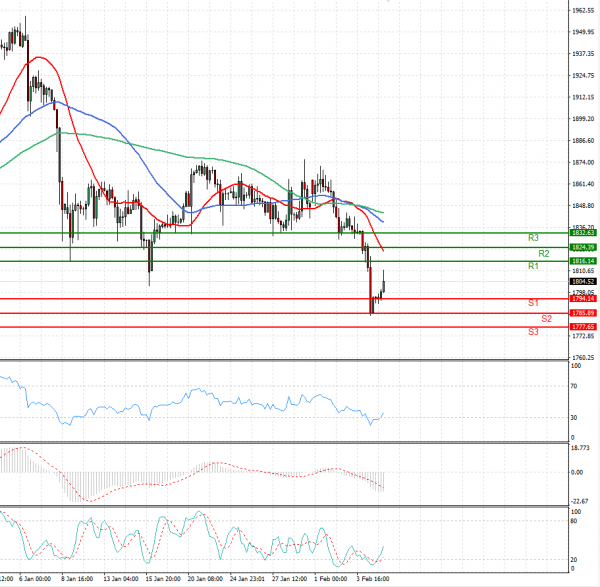The width and height of the screenshot is (600, 587).
Task: Click the MACD scale value 18.773
Action: tap(580, 447)
